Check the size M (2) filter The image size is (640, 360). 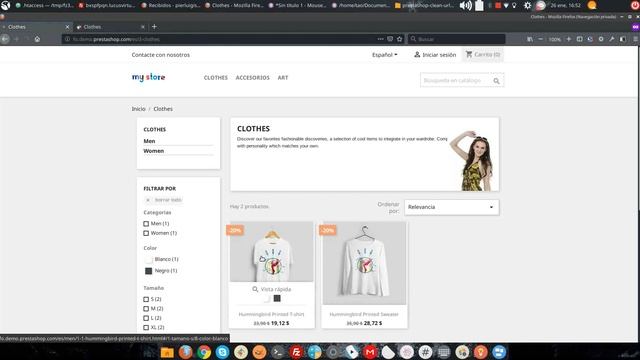pos(146,309)
